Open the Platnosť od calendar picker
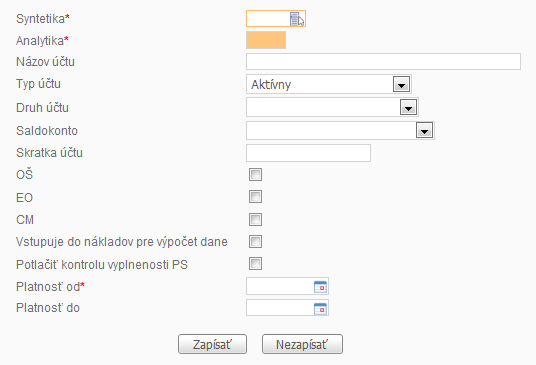This screenshot has height=365, width=536. tap(320, 287)
